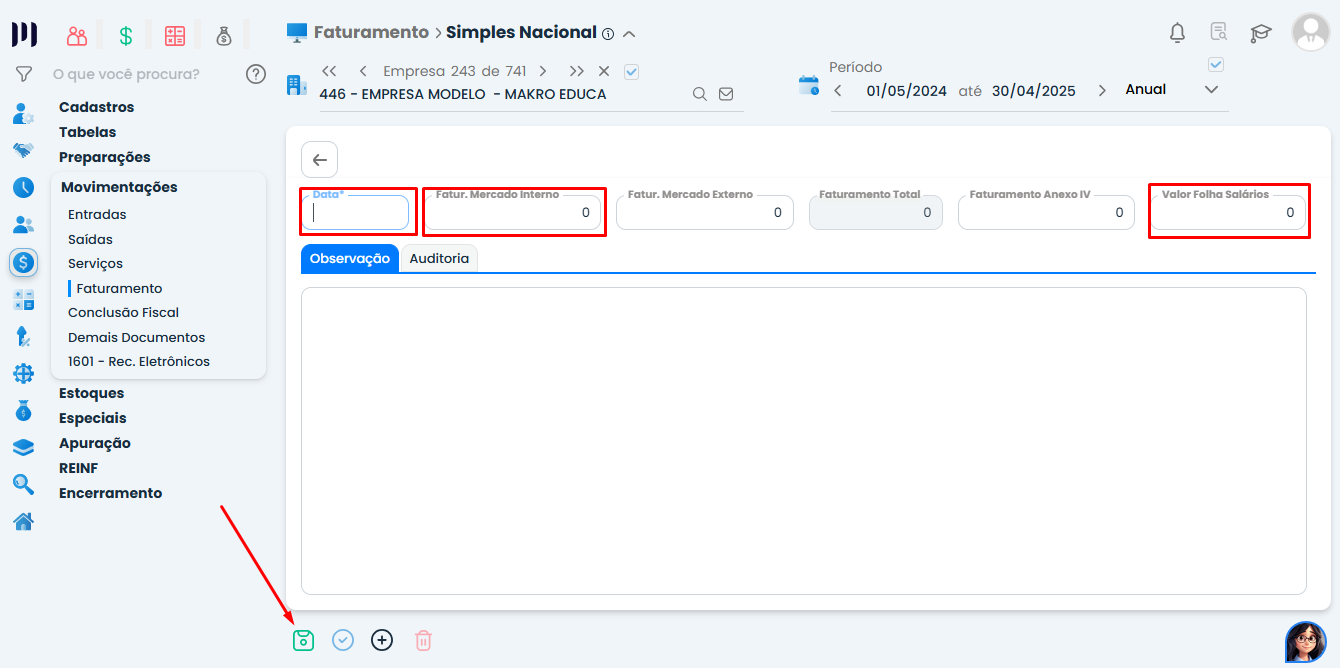Open the graduation cap training icon
Viewport: 1340px width, 668px height.
tap(1260, 33)
